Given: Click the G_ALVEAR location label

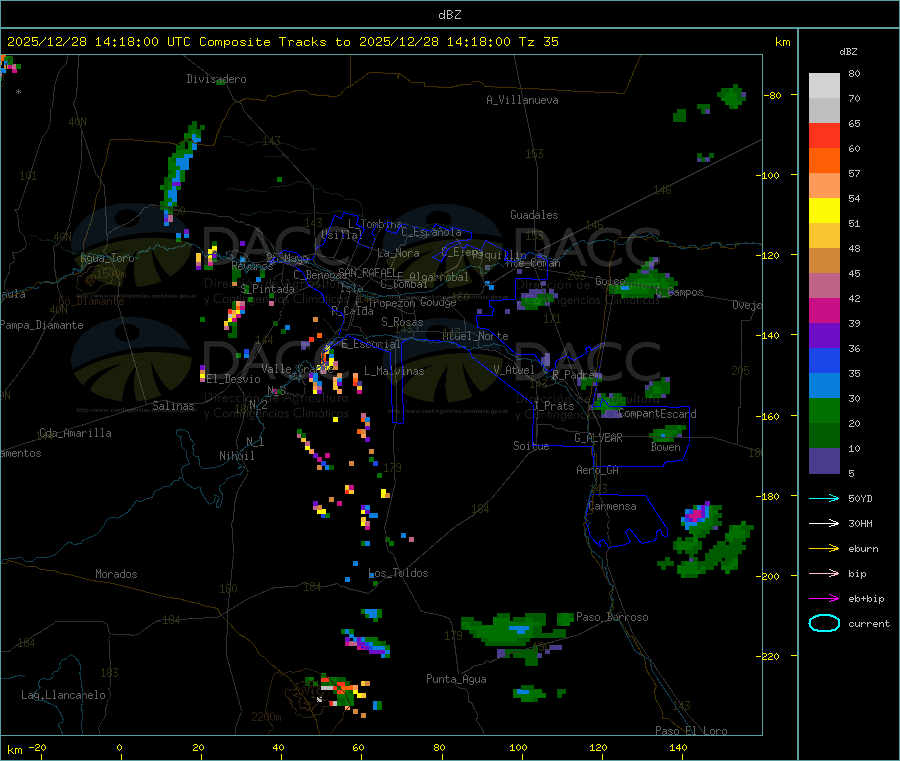Looking at the screenshot, I should [x=598, y=438].
